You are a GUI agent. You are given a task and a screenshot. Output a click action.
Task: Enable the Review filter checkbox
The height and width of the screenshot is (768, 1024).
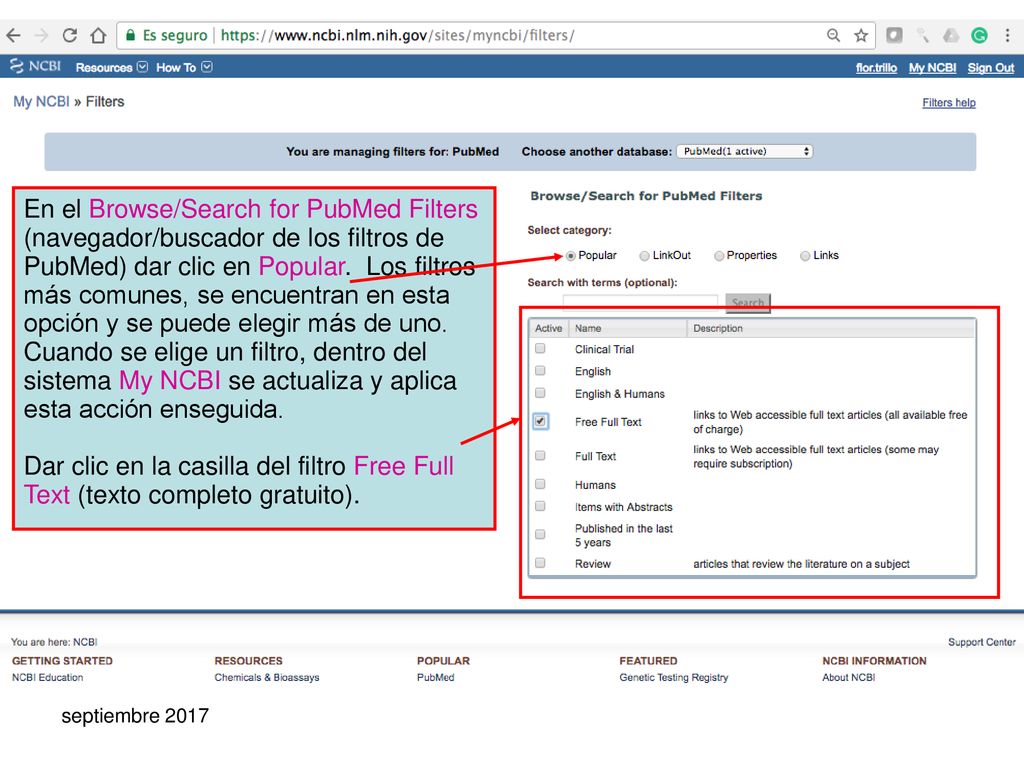[x=540, y=563]
